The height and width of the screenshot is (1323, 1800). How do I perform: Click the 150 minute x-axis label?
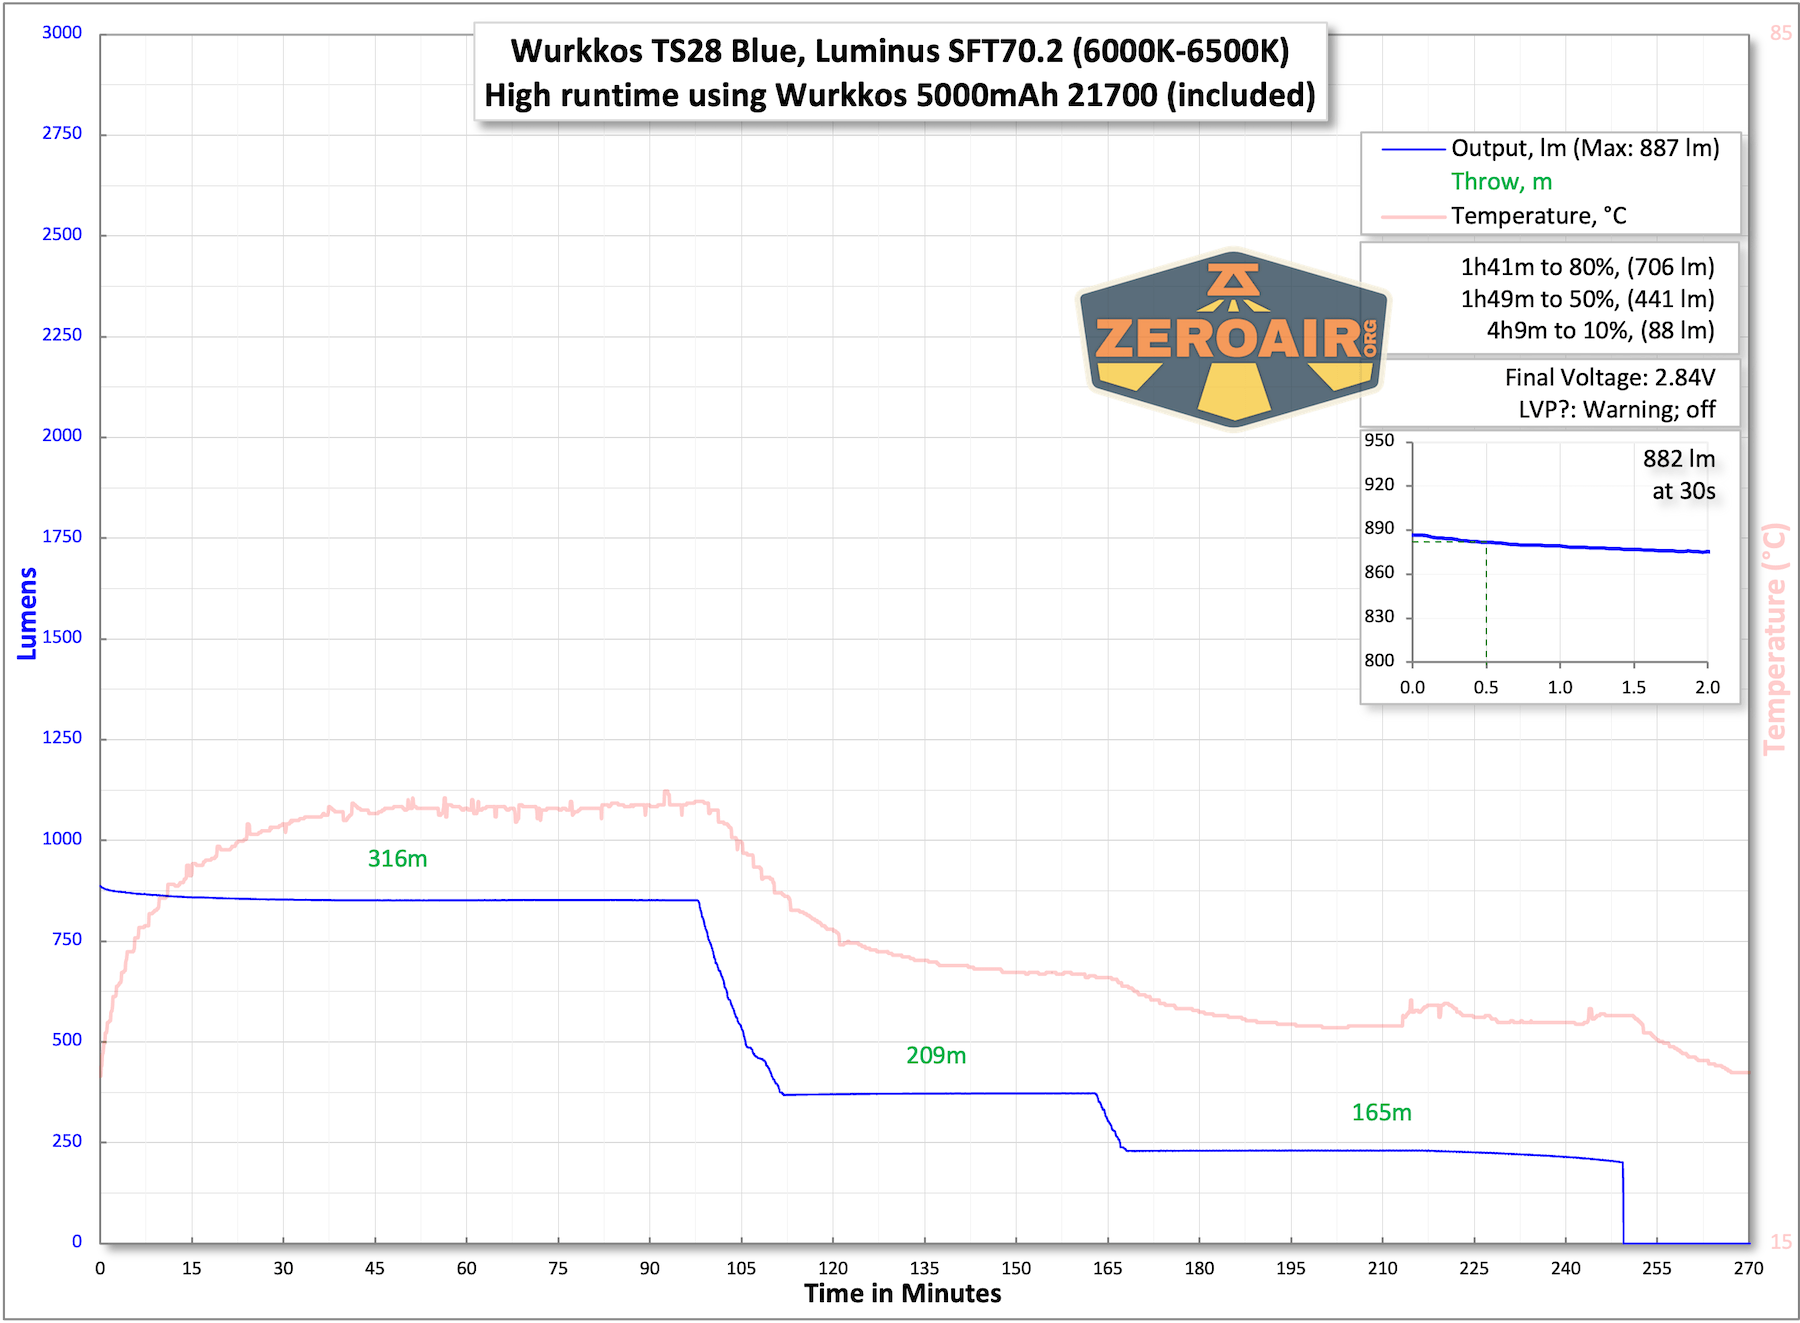point(1016,1269)
